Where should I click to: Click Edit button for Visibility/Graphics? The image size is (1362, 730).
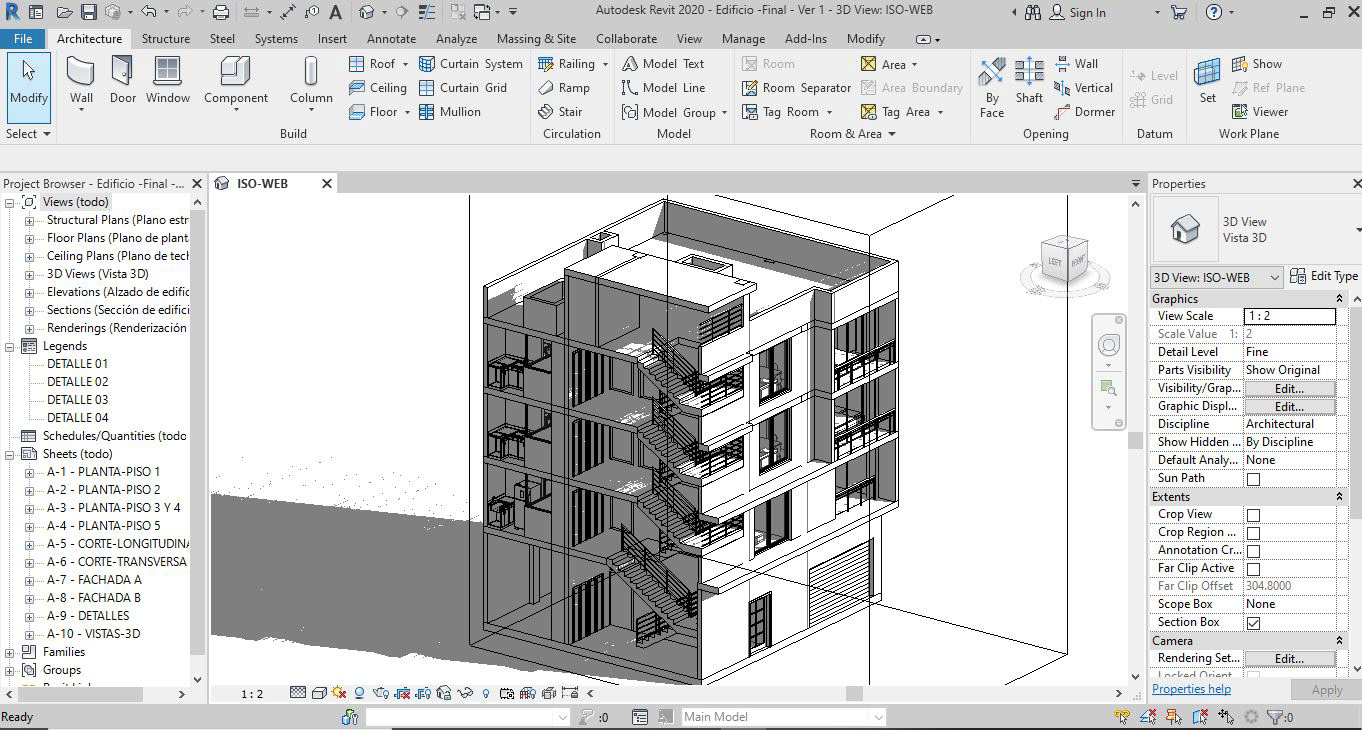click(1289, 389)
